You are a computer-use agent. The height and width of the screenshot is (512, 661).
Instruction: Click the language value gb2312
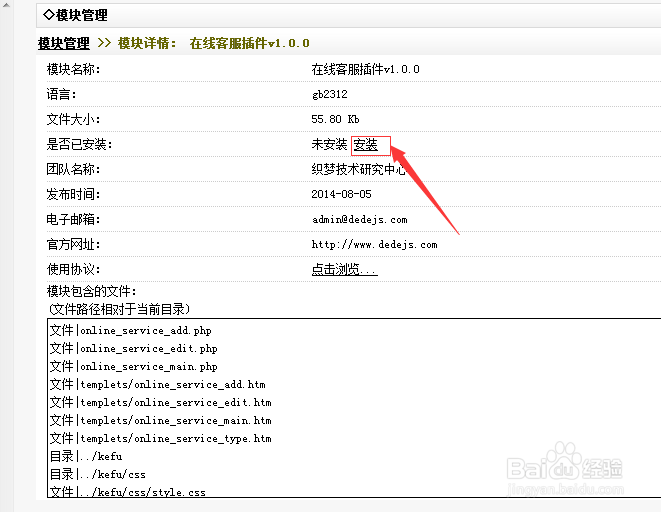click(x=330, y=94)
